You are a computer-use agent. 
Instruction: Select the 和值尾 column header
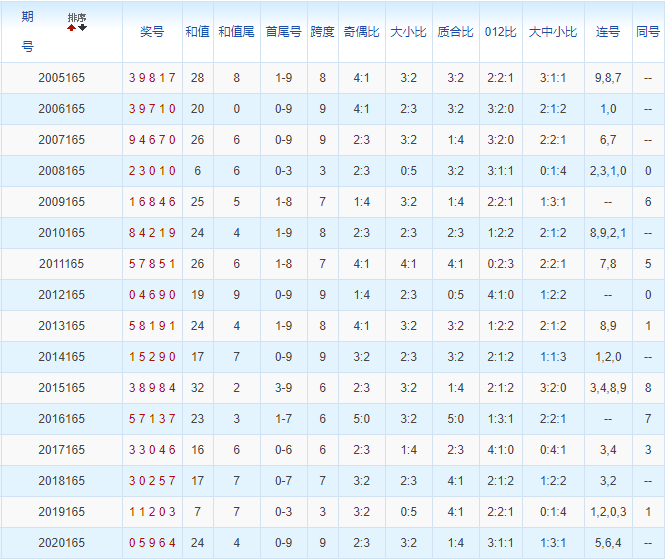coord(237,32)
